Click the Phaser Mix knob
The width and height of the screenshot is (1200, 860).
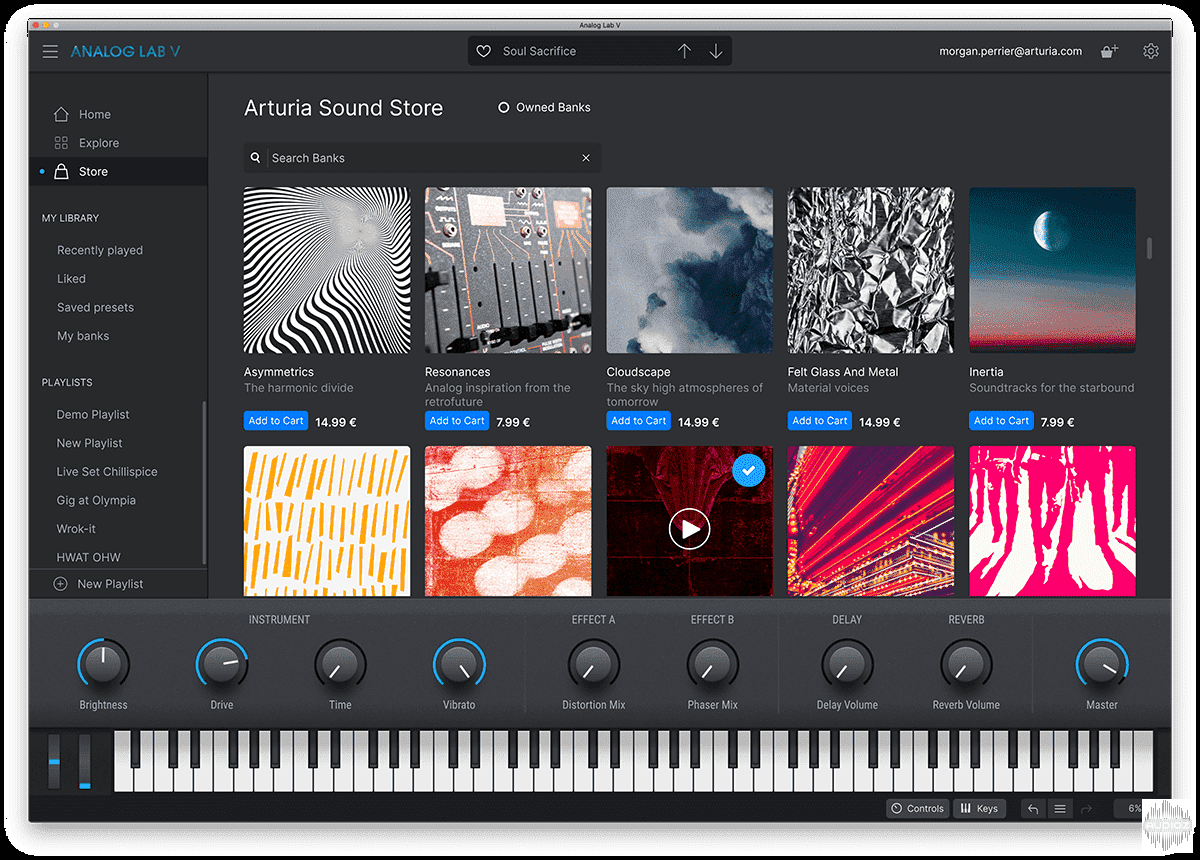coord(713,664)
